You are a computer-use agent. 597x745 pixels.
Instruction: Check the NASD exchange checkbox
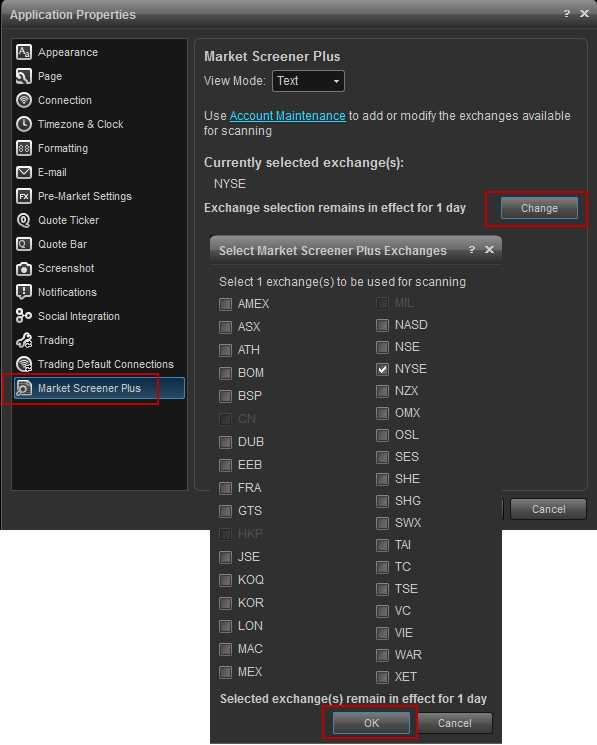pos(382,325)
